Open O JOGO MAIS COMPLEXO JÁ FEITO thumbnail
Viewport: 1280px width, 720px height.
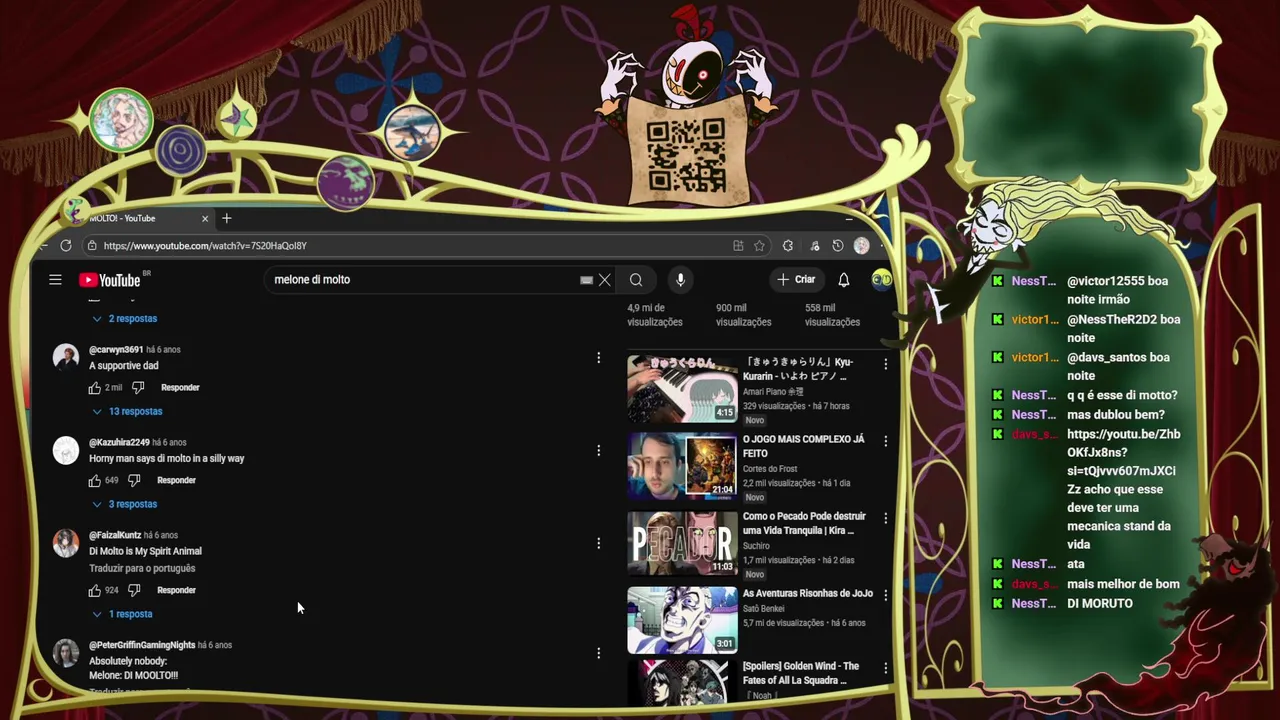tap(682, 465)
